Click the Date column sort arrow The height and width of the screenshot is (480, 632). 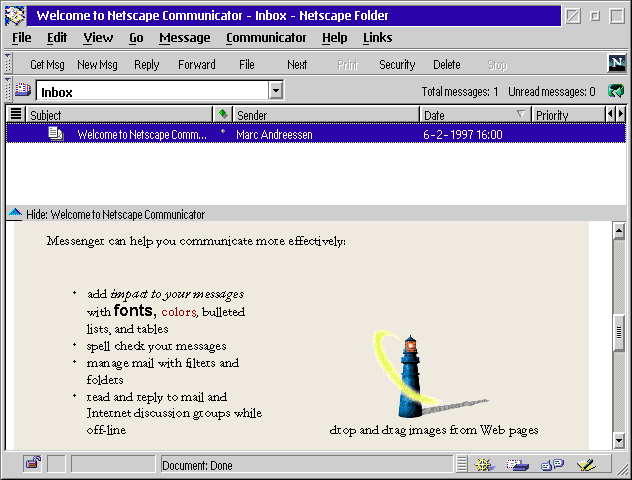click(521, 114)
